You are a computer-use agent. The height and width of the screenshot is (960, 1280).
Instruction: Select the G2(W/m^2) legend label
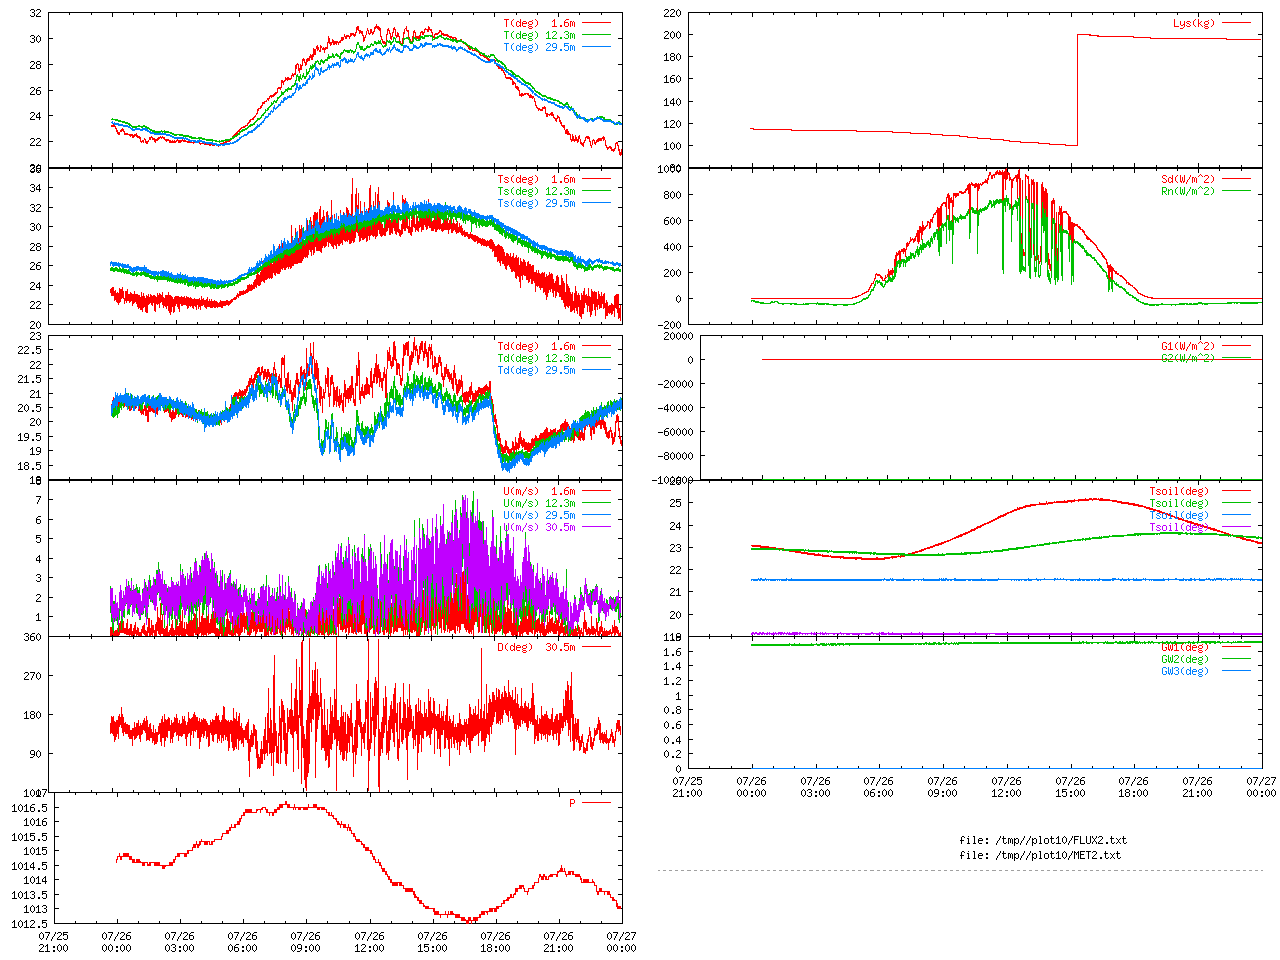coord(1188,358)
